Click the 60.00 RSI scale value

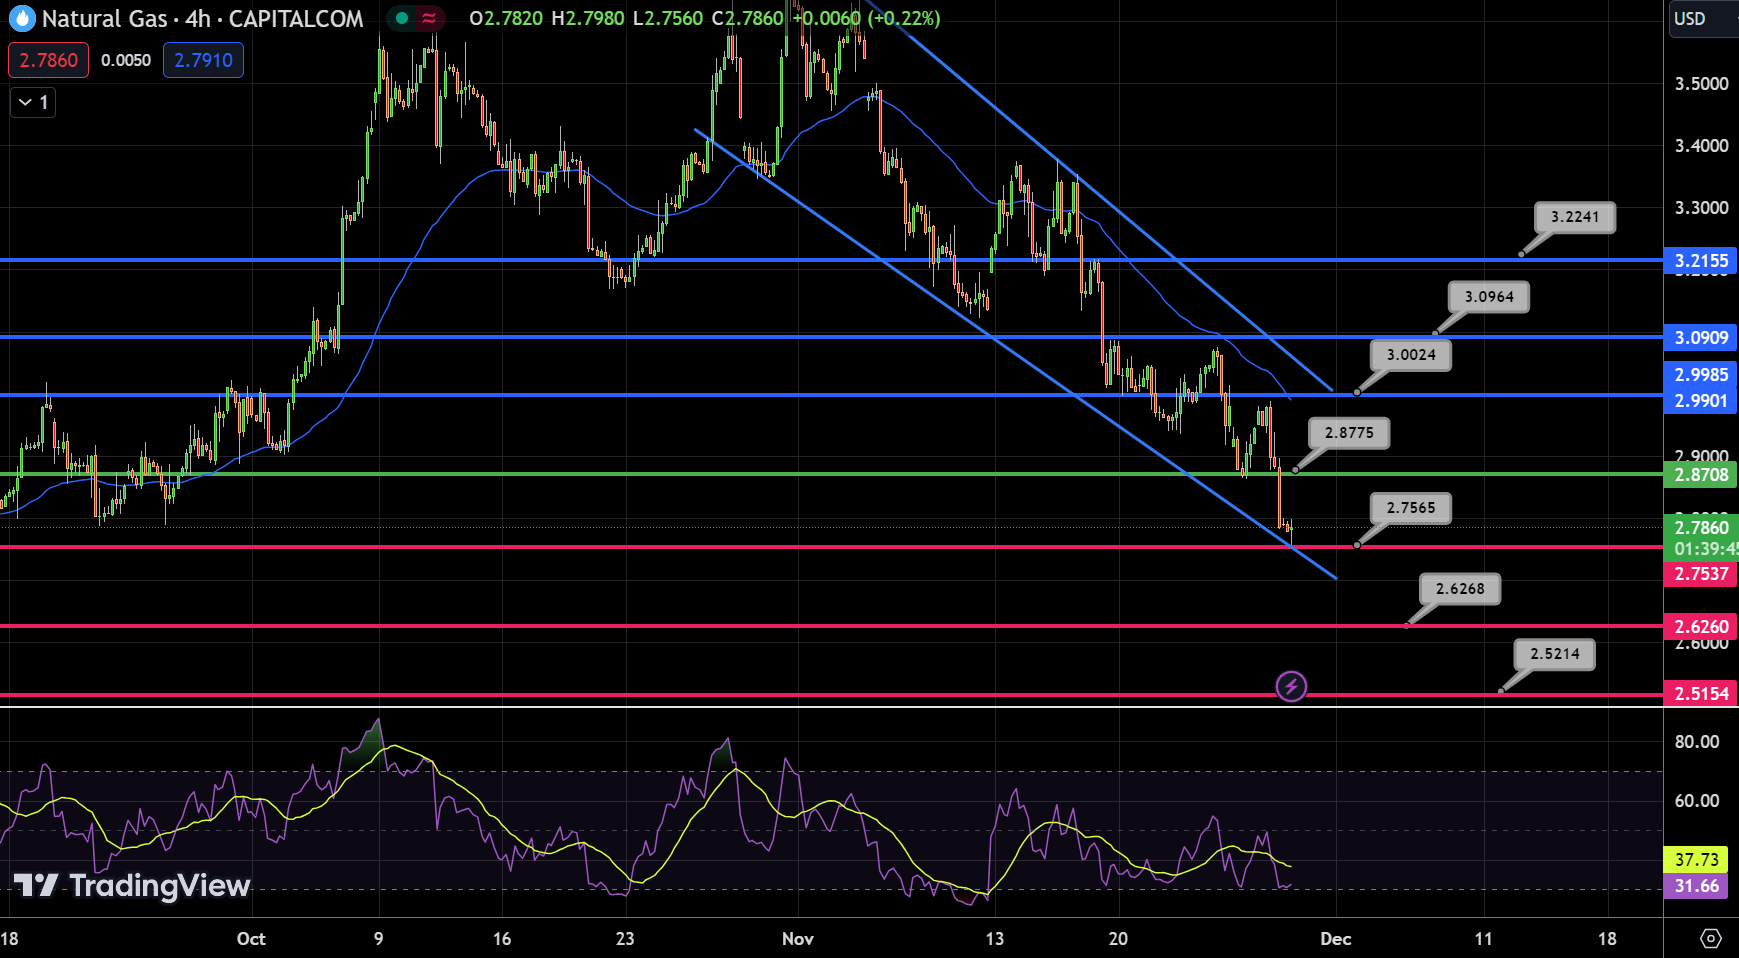1697,801
